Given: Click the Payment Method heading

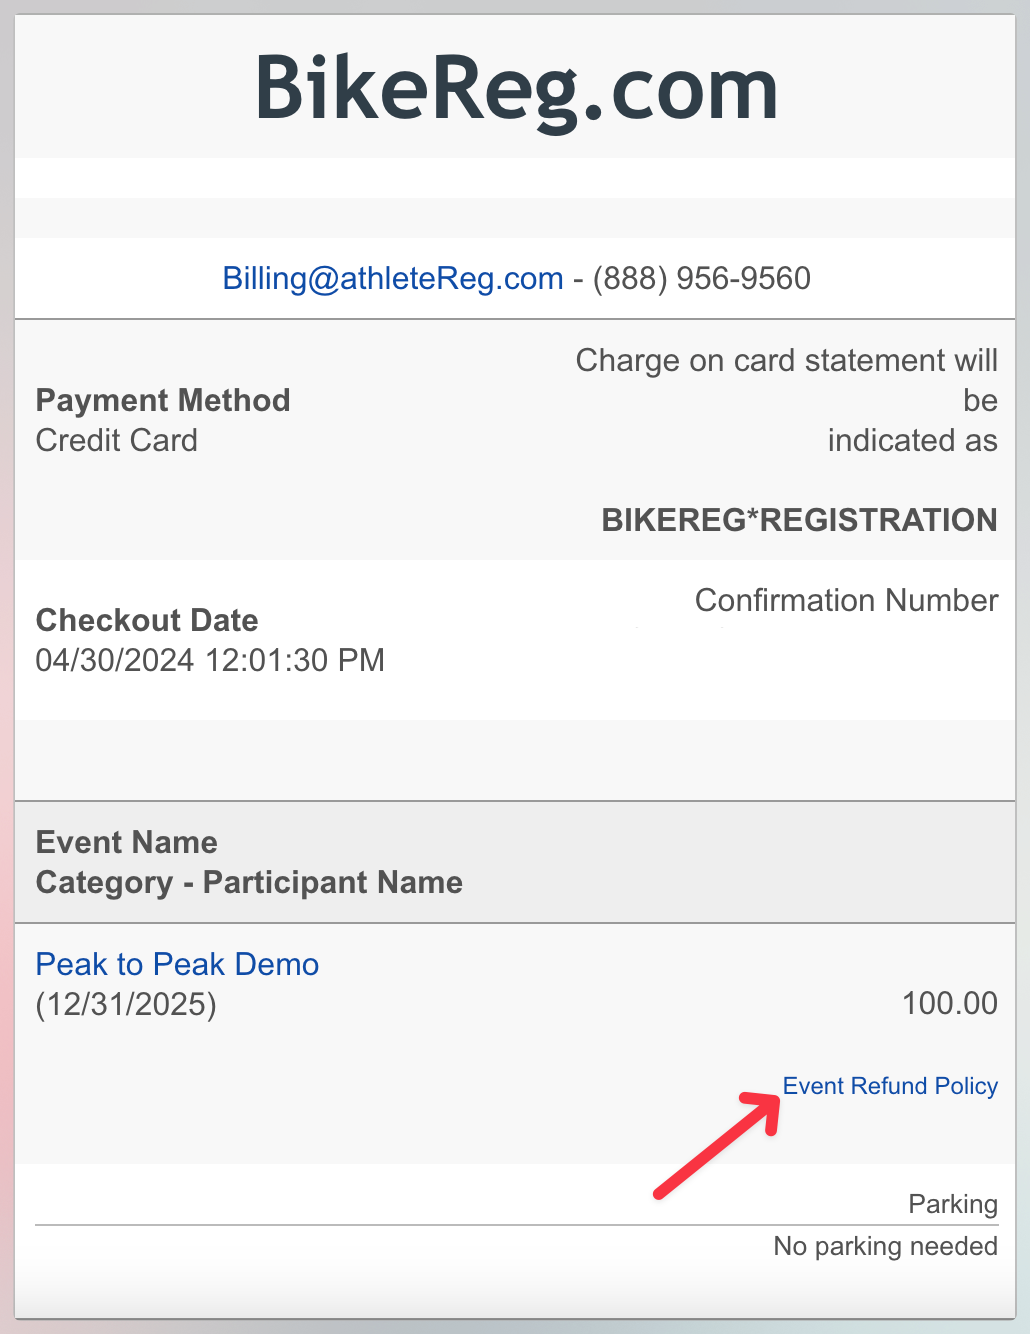Looking at the screenshot, I should click(163, 400).
